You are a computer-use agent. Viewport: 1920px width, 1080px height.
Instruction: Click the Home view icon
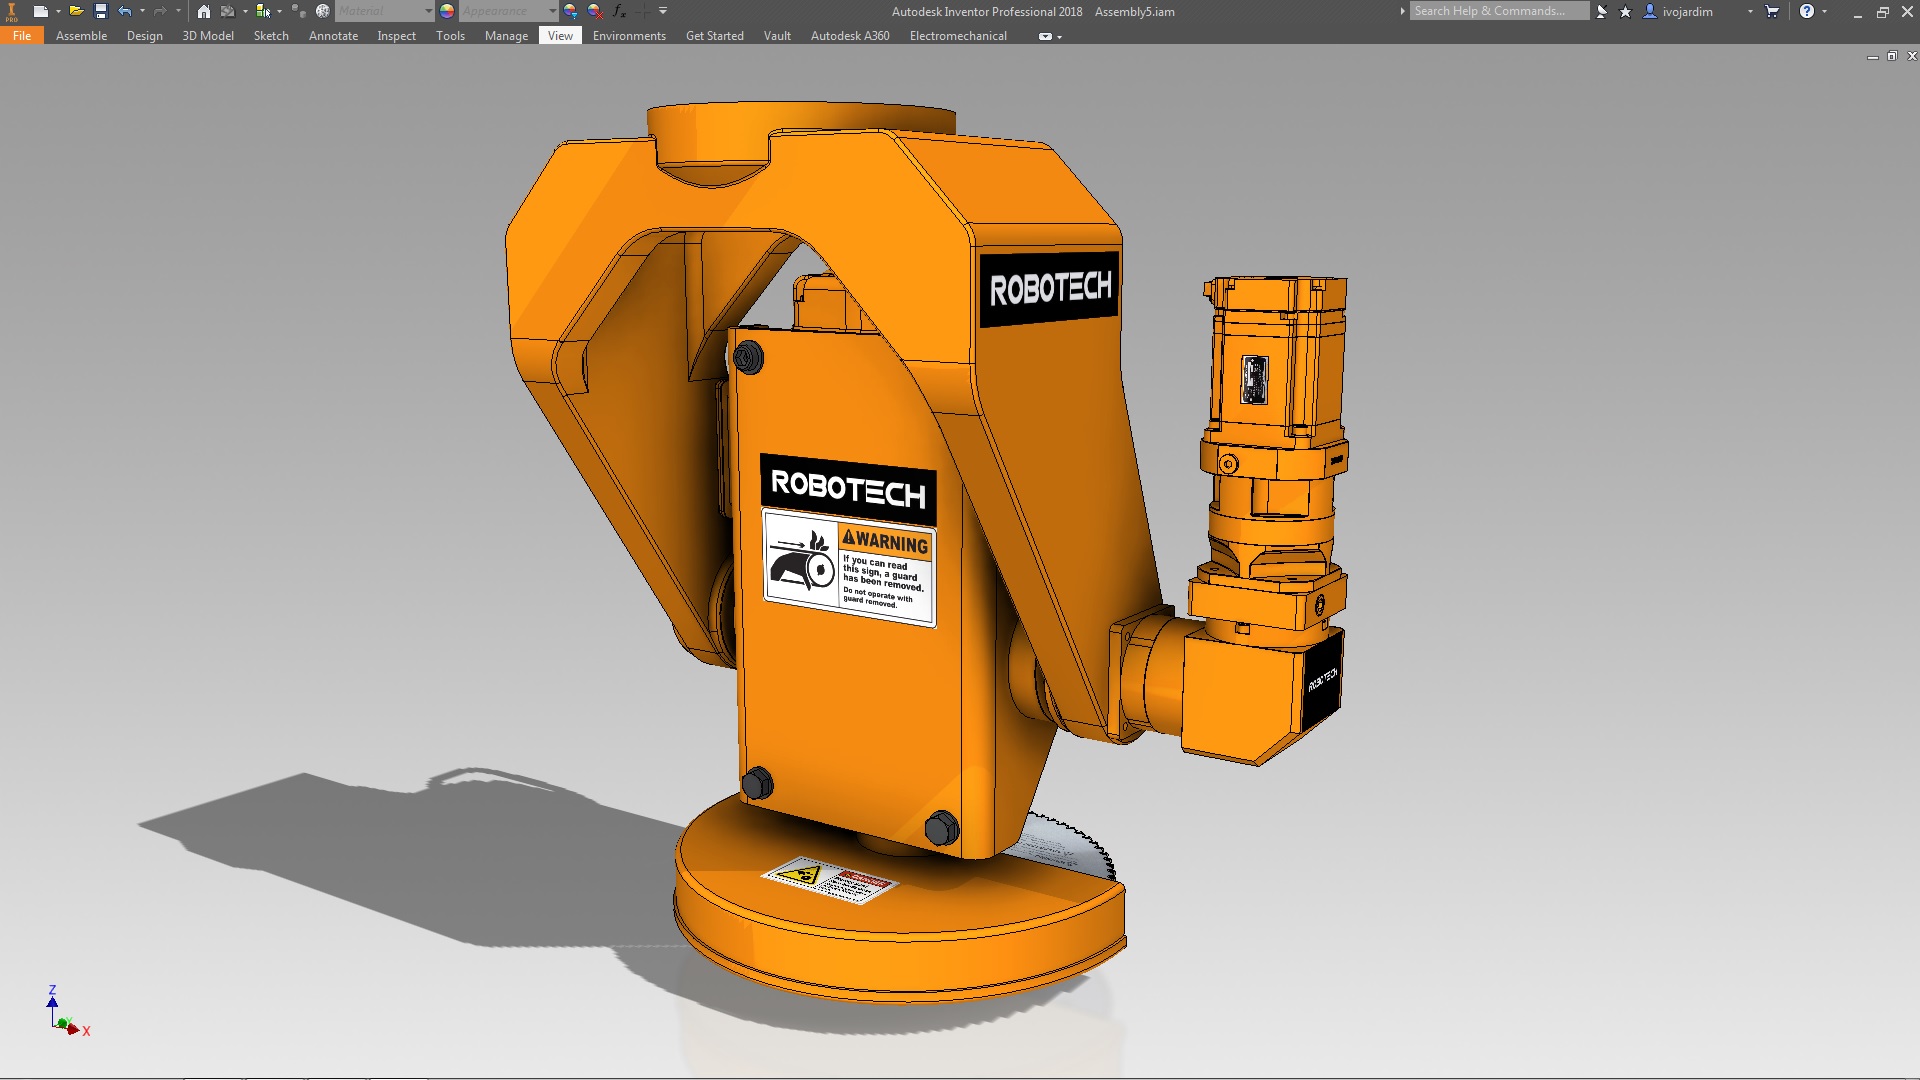(203, 11)
